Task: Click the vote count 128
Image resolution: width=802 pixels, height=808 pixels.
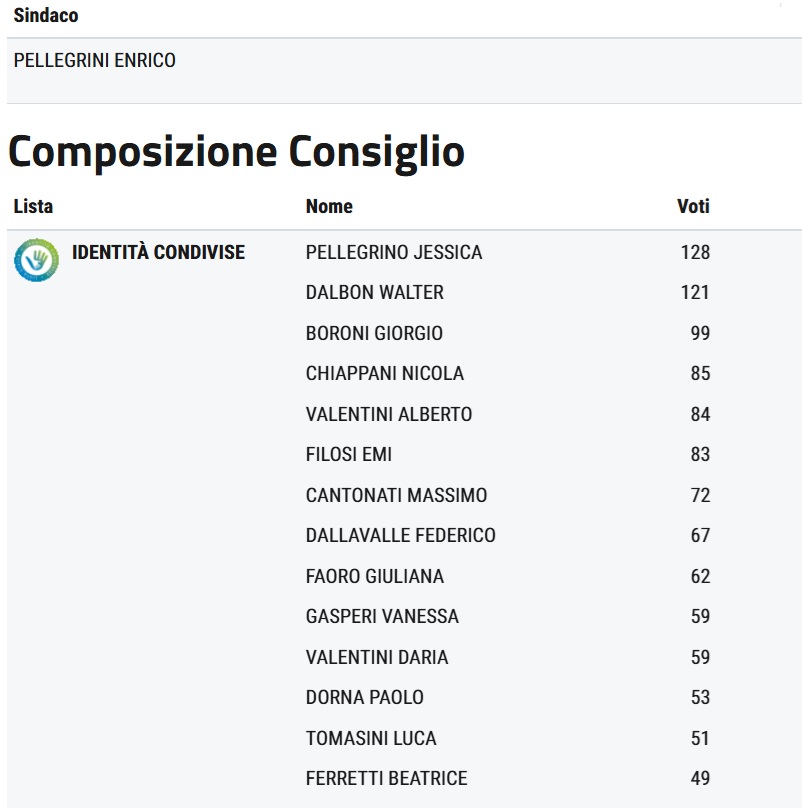Action: 695,253
